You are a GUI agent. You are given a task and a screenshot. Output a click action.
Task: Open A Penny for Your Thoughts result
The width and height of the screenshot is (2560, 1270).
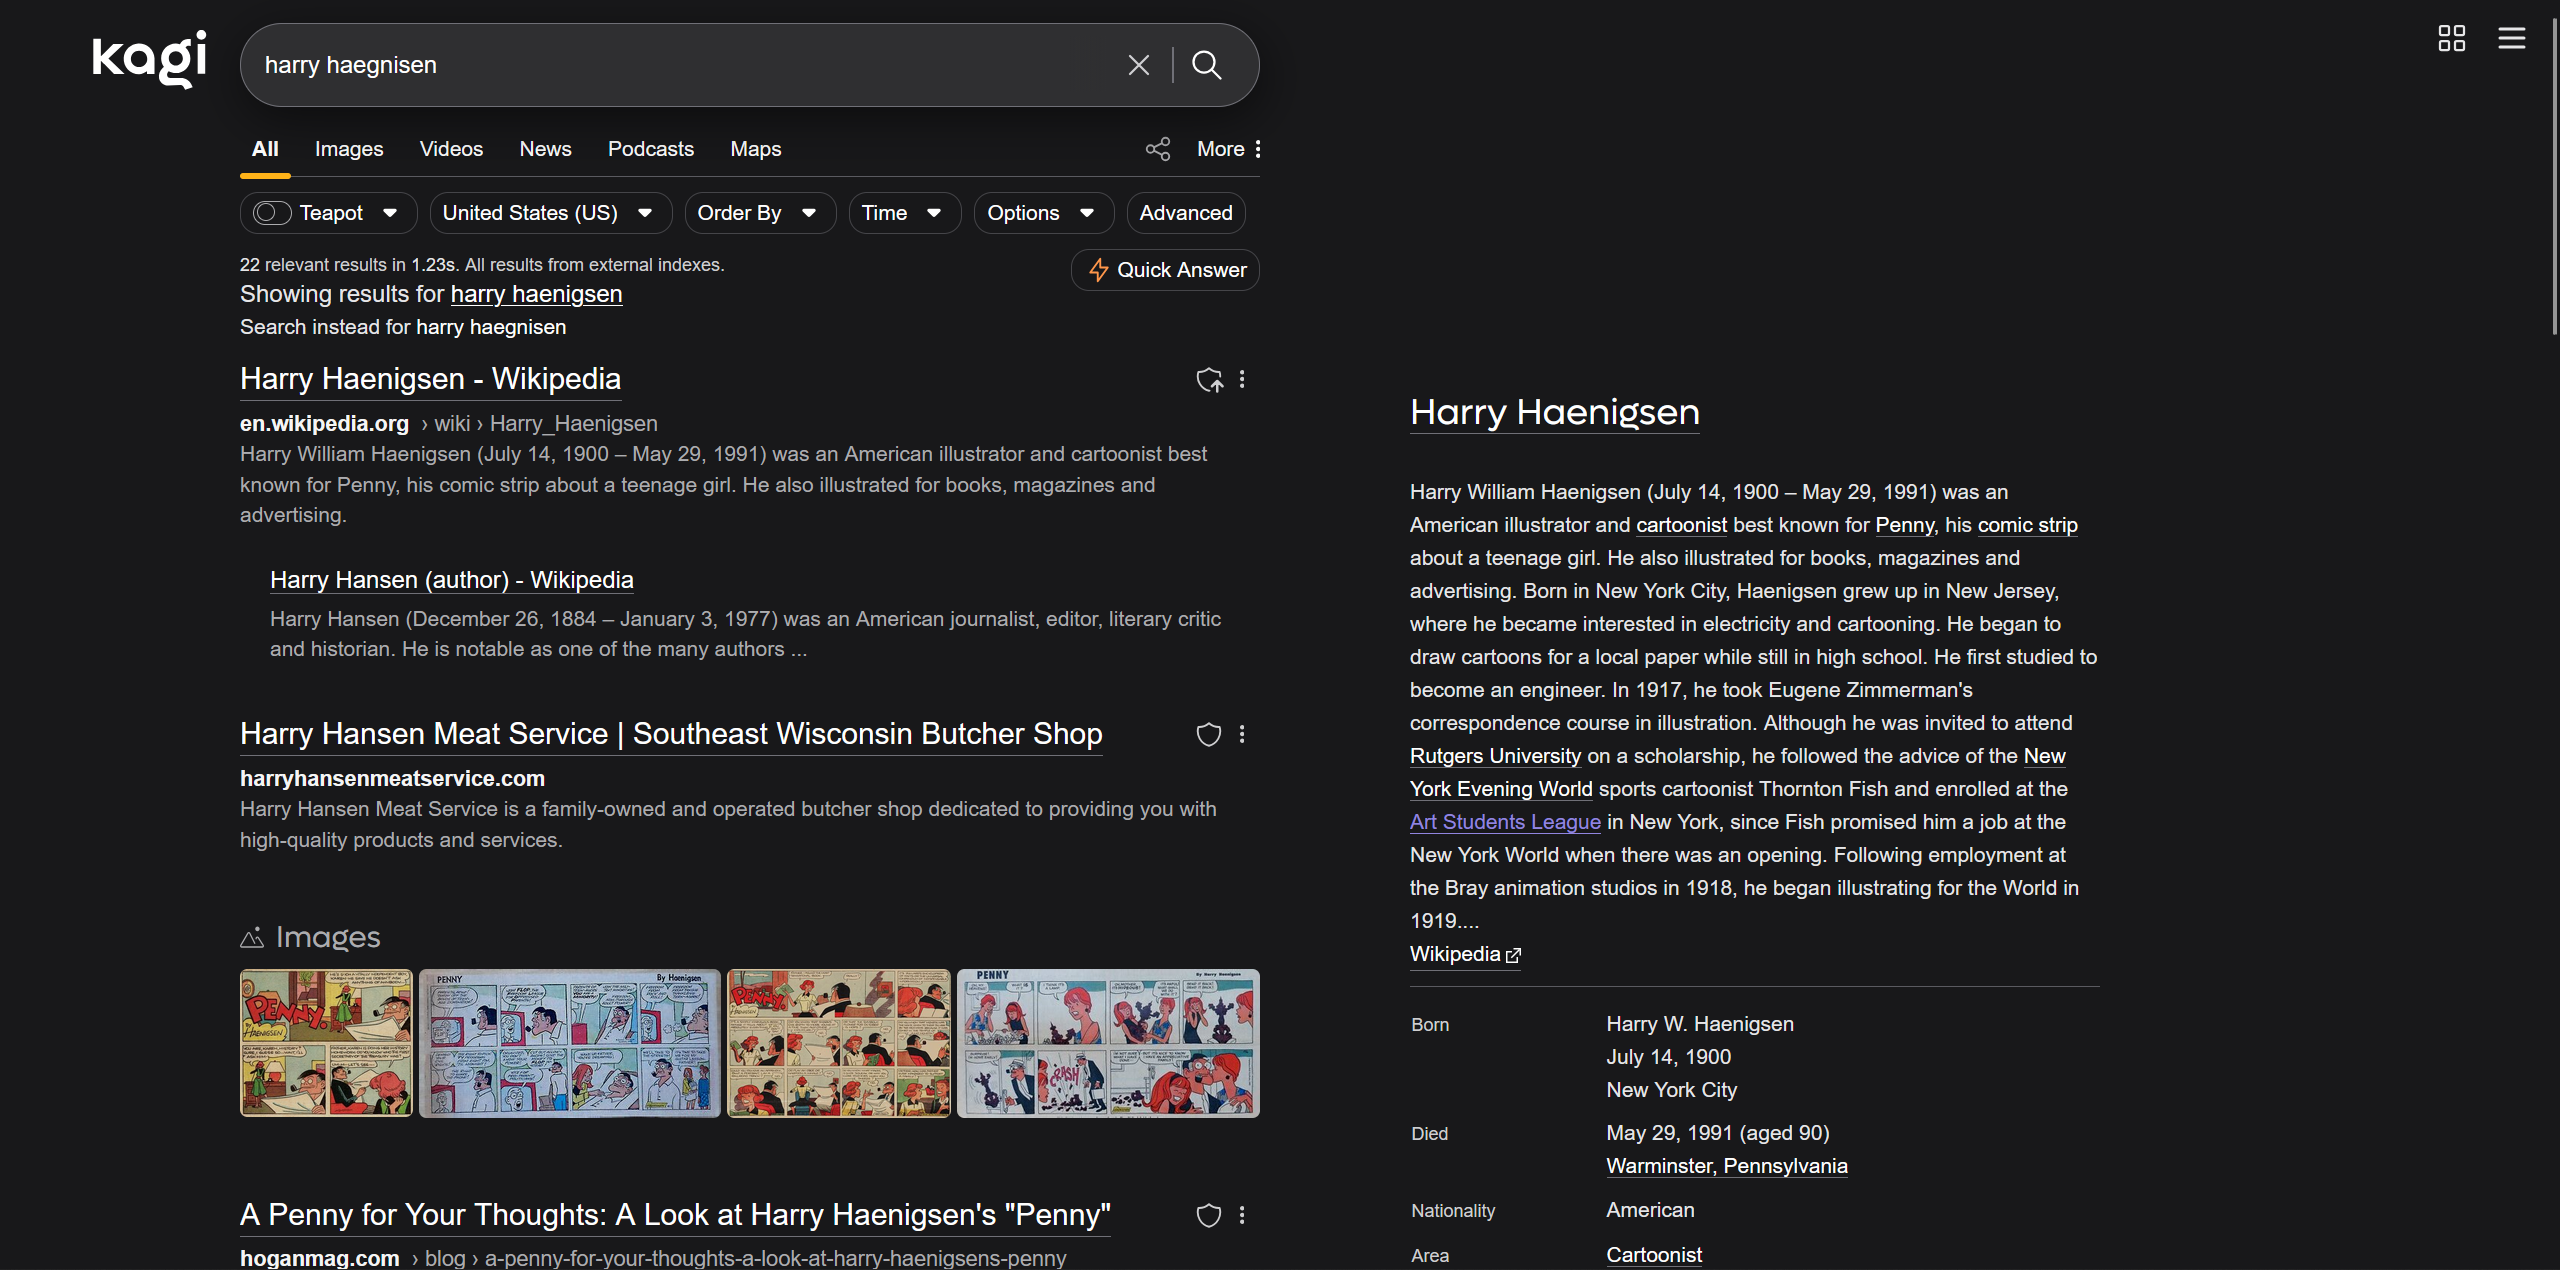(x=675, y=1215)
